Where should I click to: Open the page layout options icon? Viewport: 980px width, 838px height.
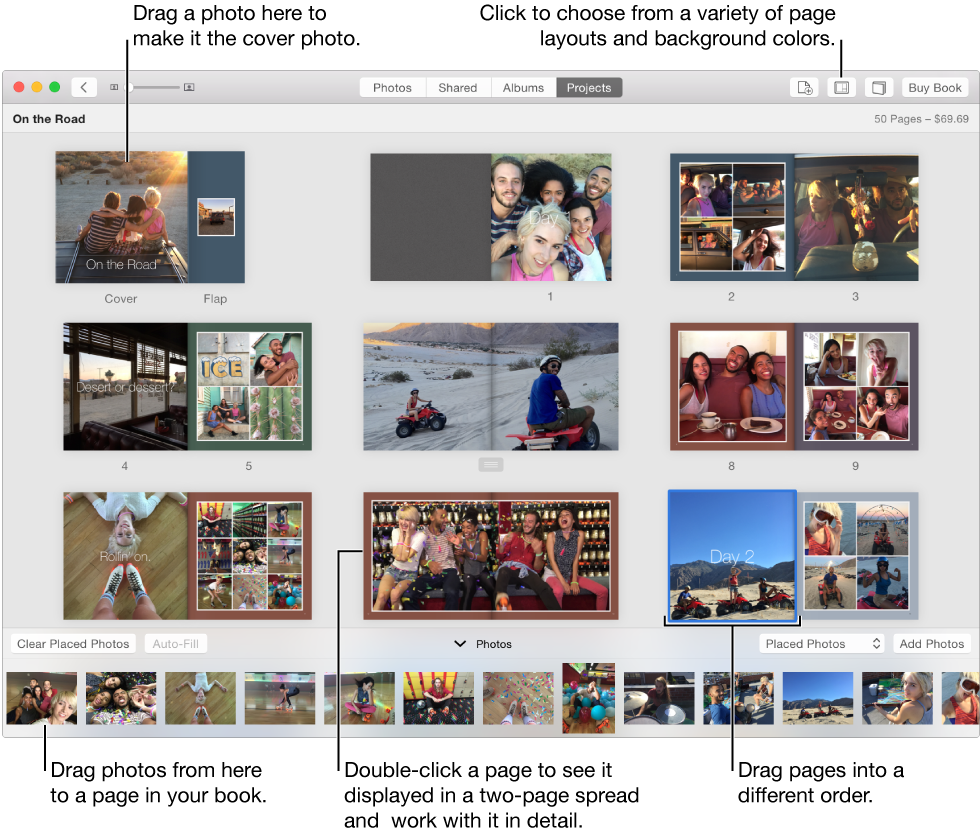coord(842,87)
